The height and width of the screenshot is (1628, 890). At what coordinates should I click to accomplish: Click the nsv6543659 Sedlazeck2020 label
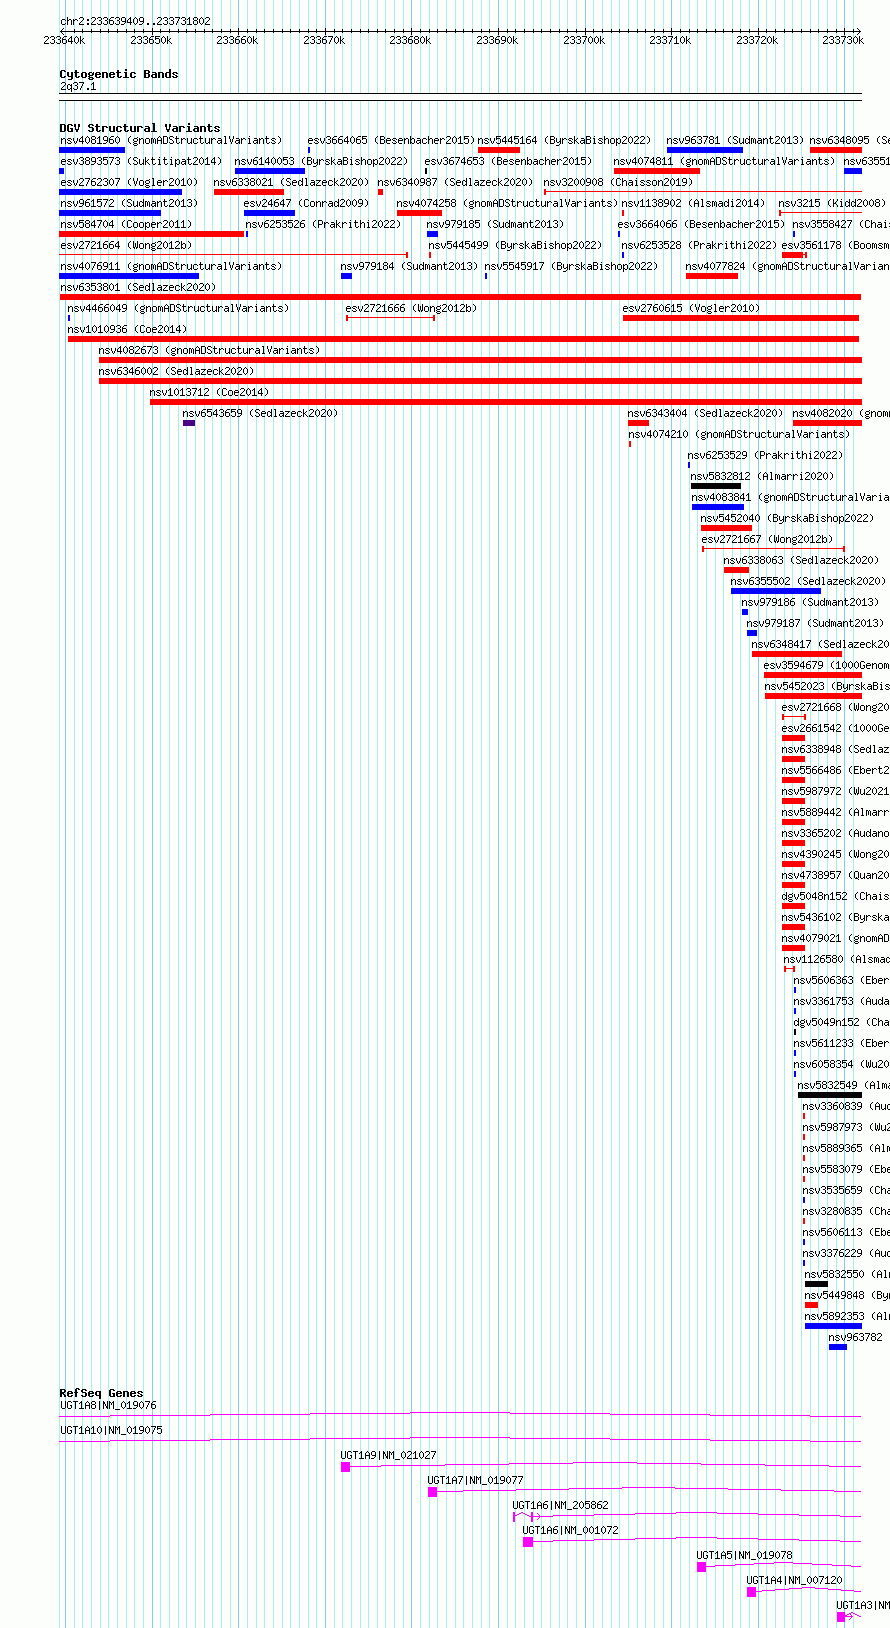point(261,413)
